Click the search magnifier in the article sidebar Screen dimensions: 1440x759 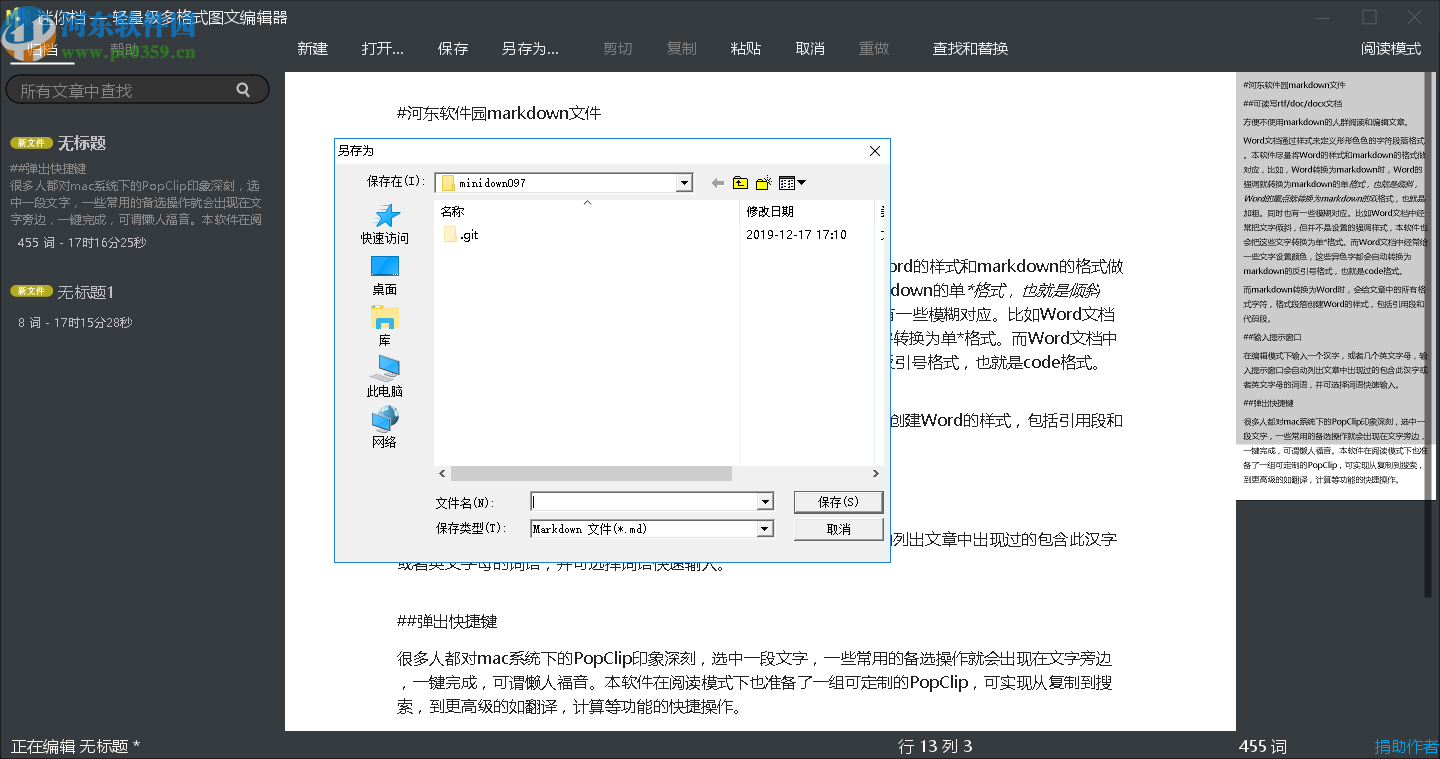pos(243,89)
